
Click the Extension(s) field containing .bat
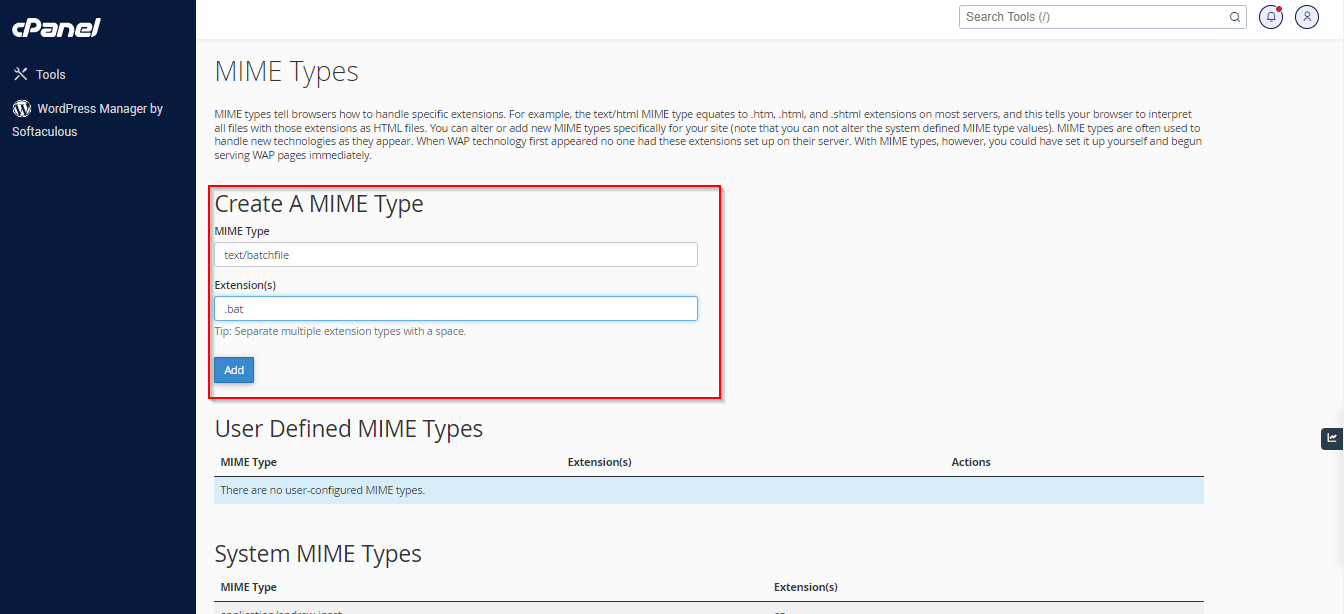point(456,309)
